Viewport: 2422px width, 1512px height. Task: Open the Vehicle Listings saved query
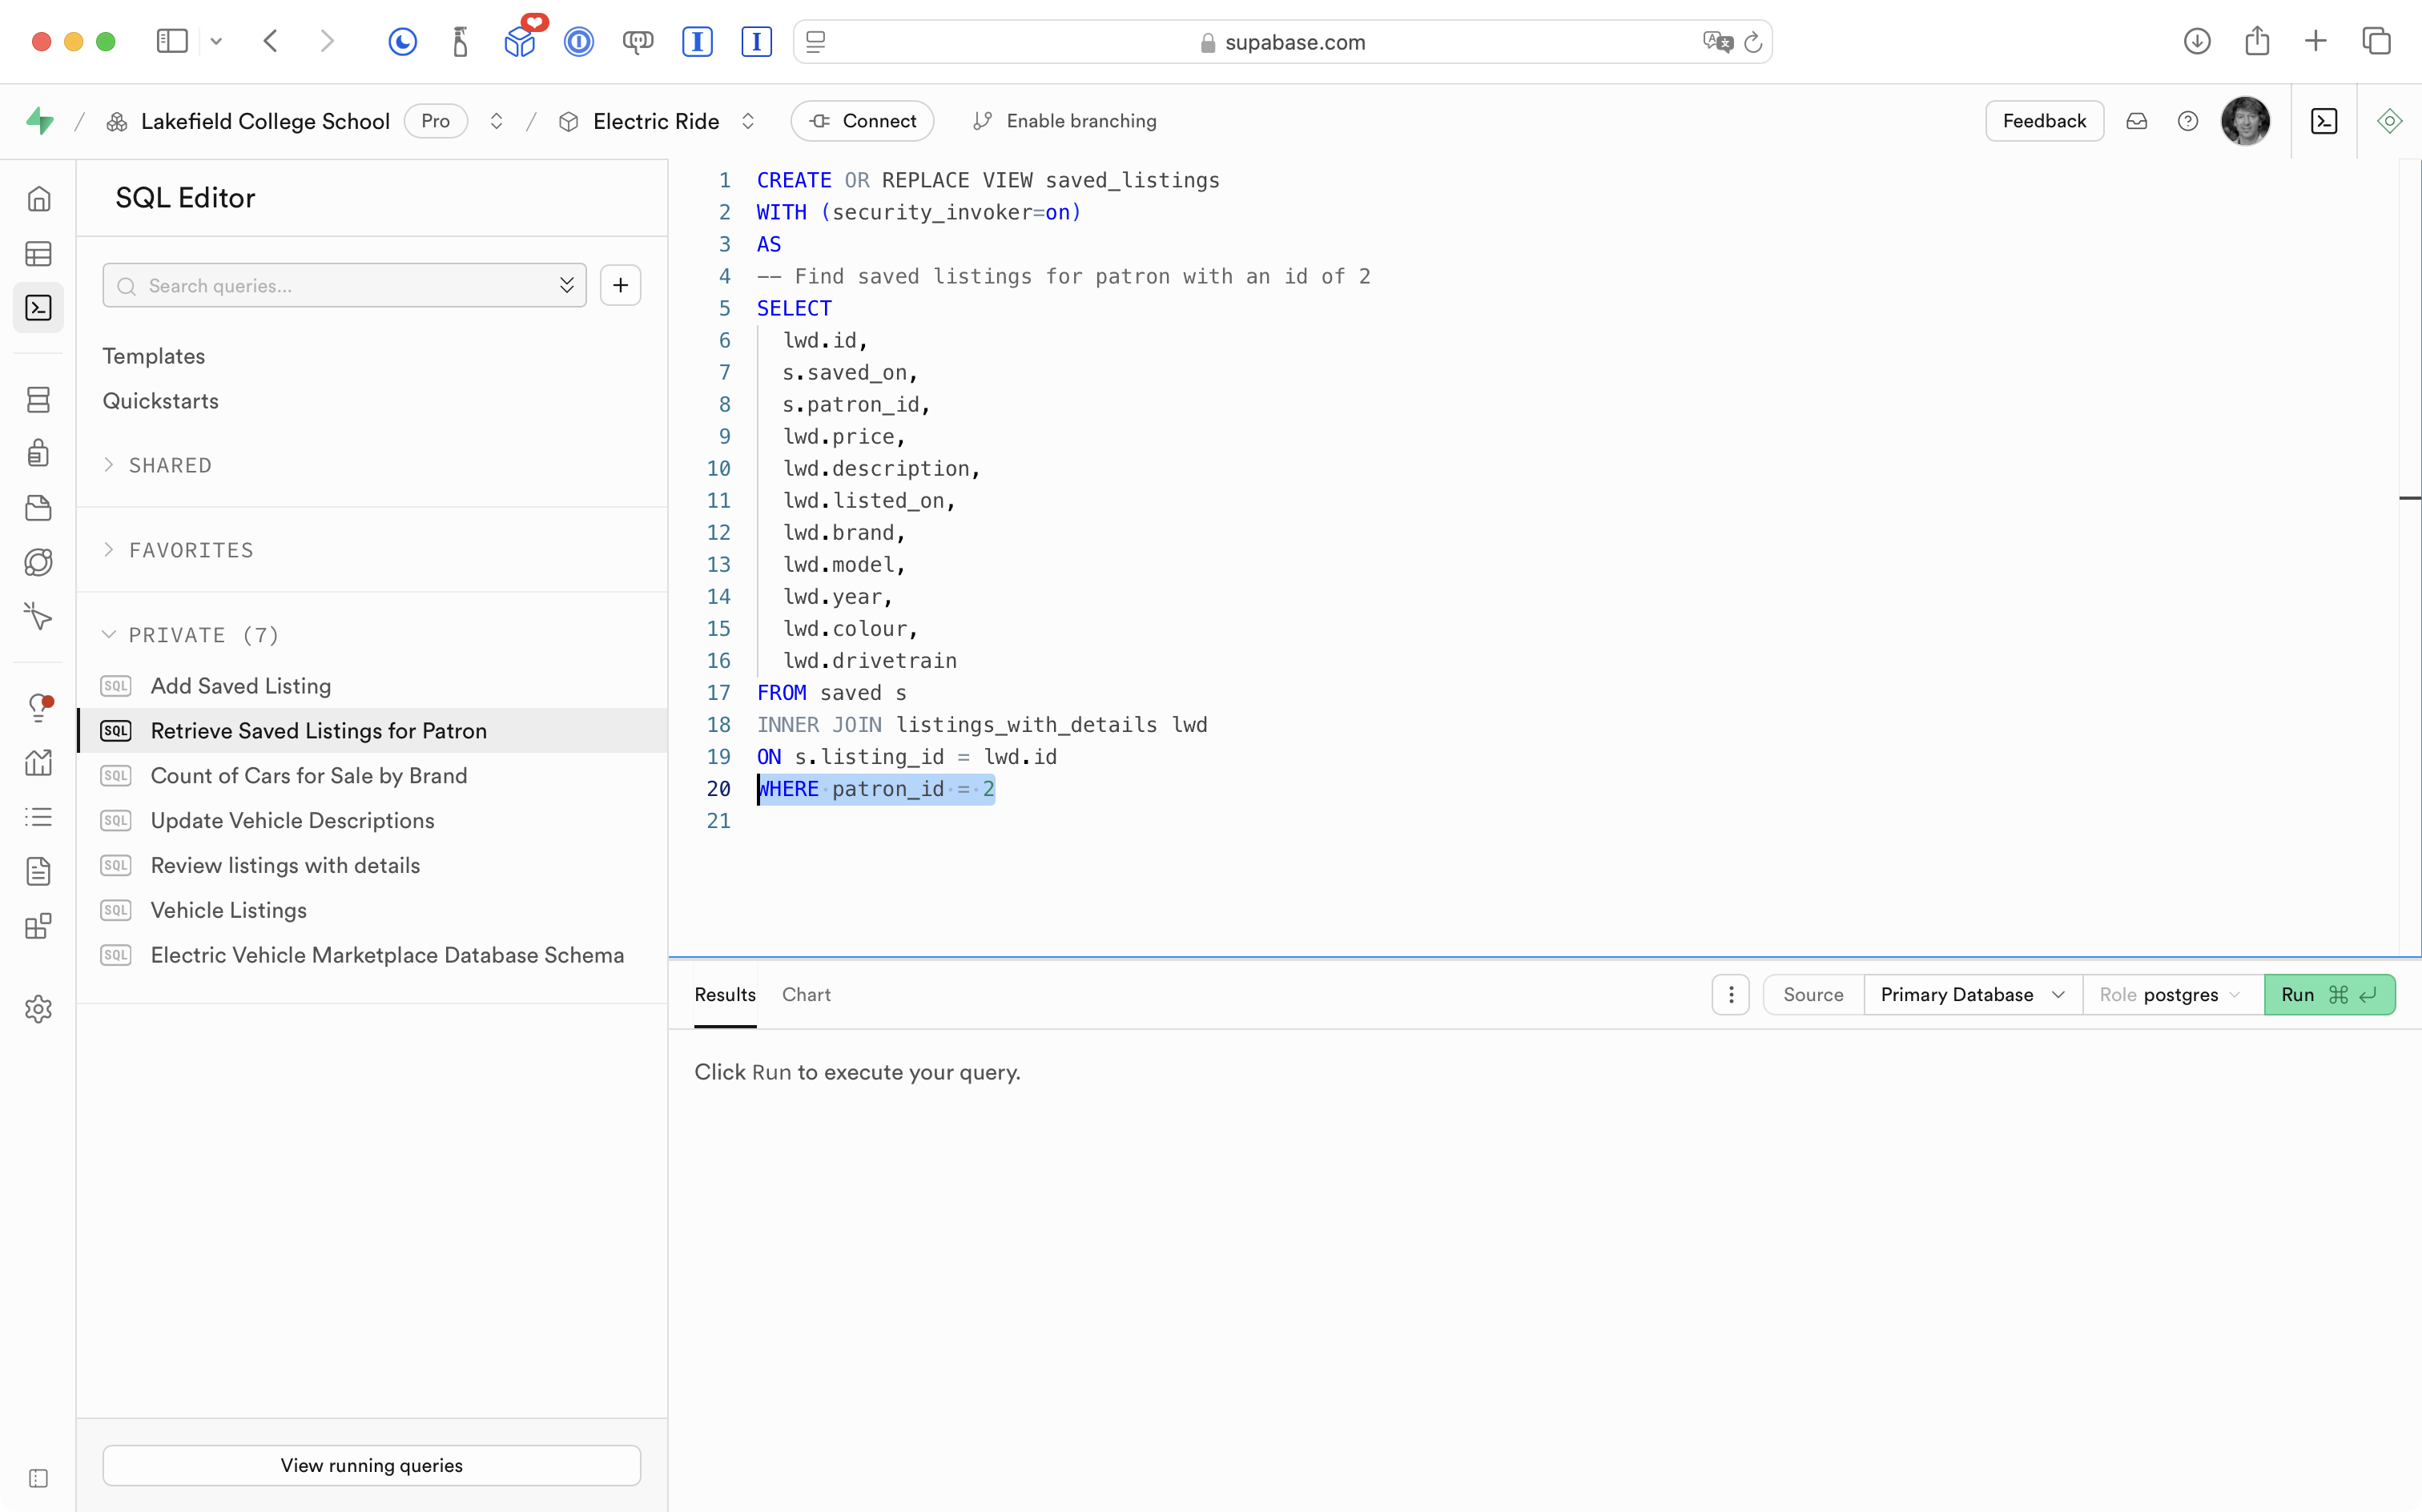point(229,910)
